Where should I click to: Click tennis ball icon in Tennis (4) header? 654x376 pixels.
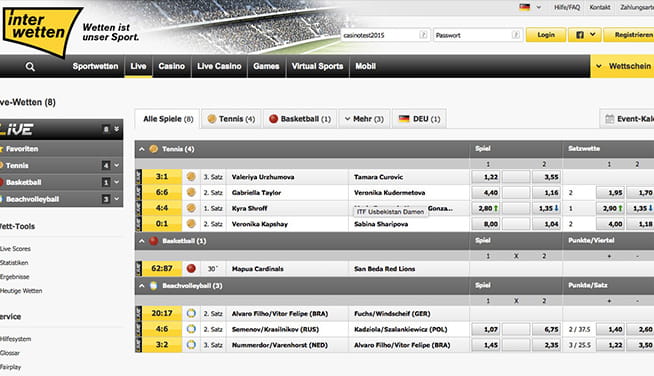153,149
